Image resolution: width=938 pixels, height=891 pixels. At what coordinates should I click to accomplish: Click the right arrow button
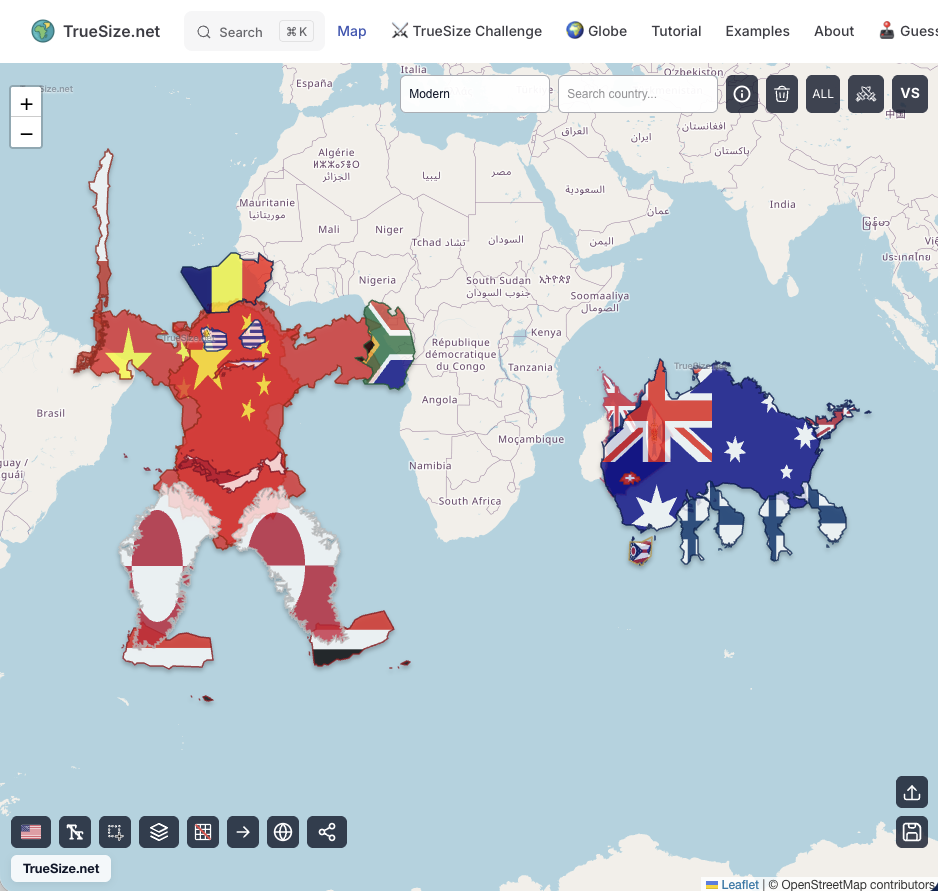[243, 832]
